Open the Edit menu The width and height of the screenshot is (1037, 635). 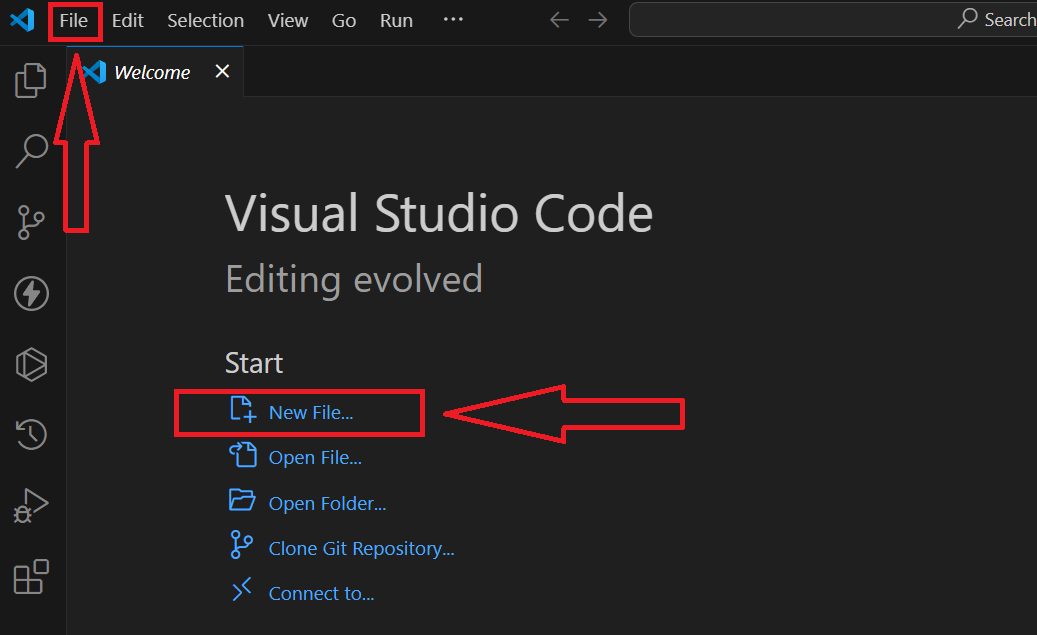[x=128, y=21]
